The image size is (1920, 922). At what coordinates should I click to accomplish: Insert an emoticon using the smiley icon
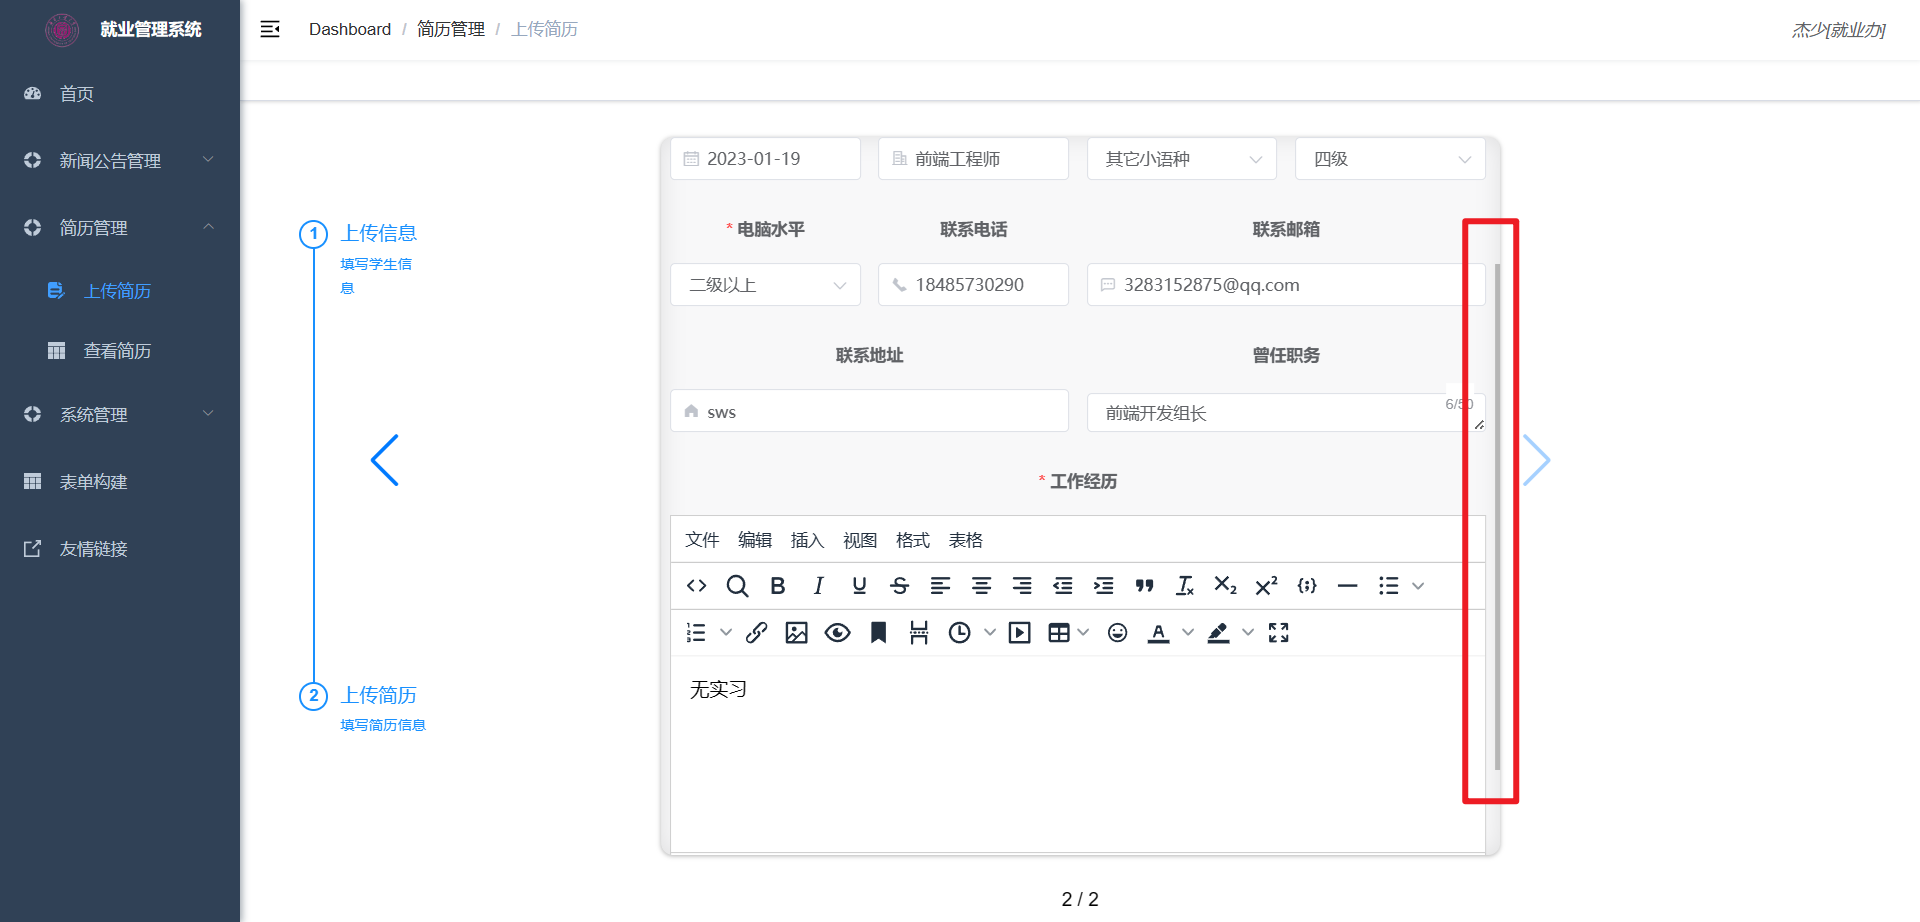1118,633
